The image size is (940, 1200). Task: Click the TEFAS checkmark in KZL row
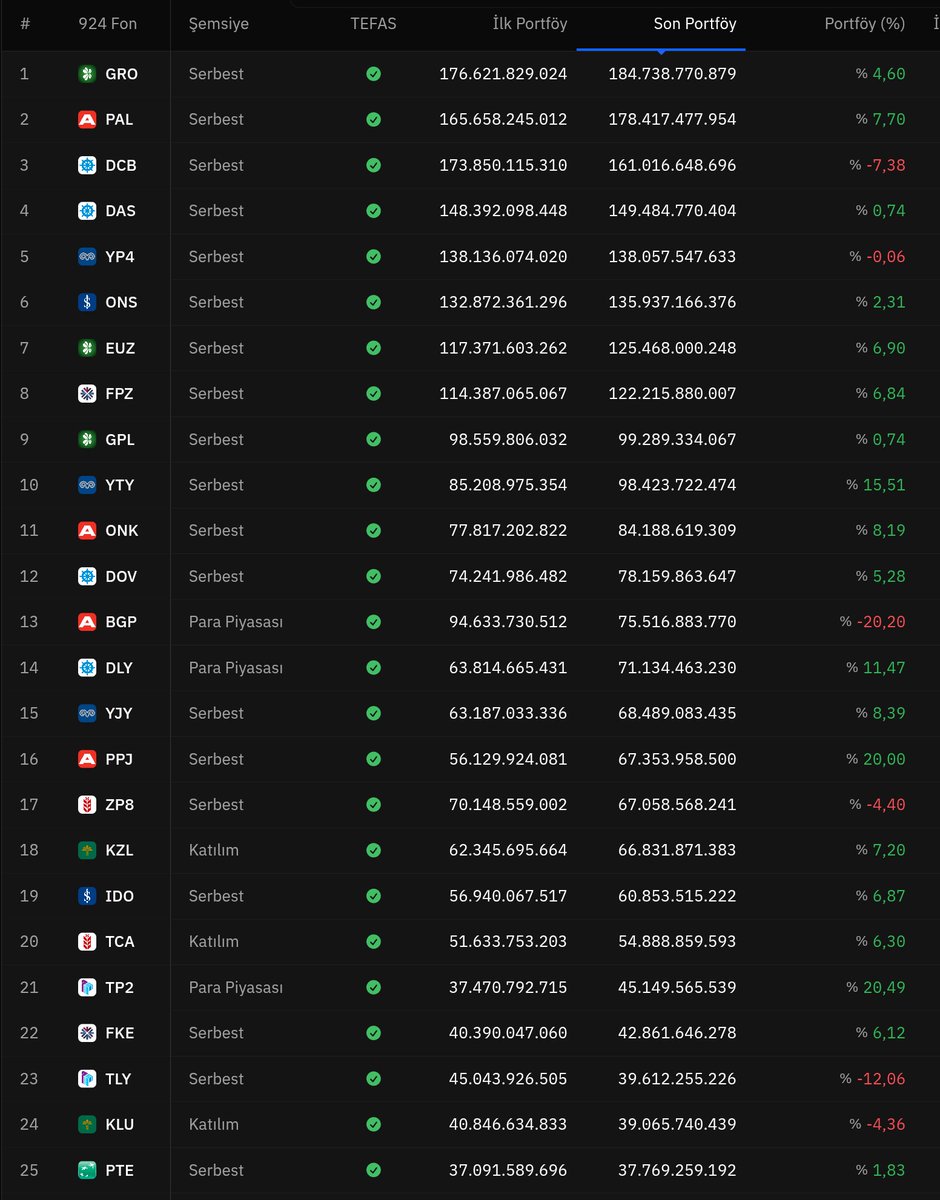point(373,850)
